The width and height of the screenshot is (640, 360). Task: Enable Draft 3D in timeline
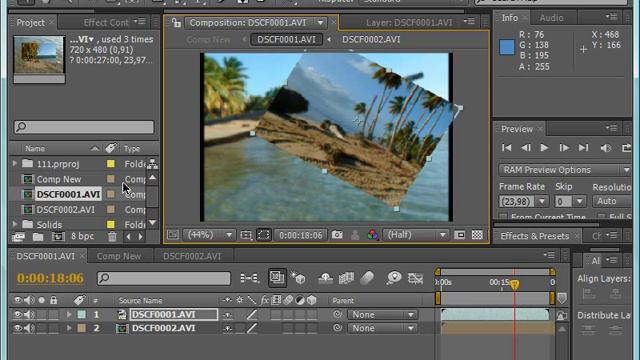pyautogui.click(x=298, y=278)
